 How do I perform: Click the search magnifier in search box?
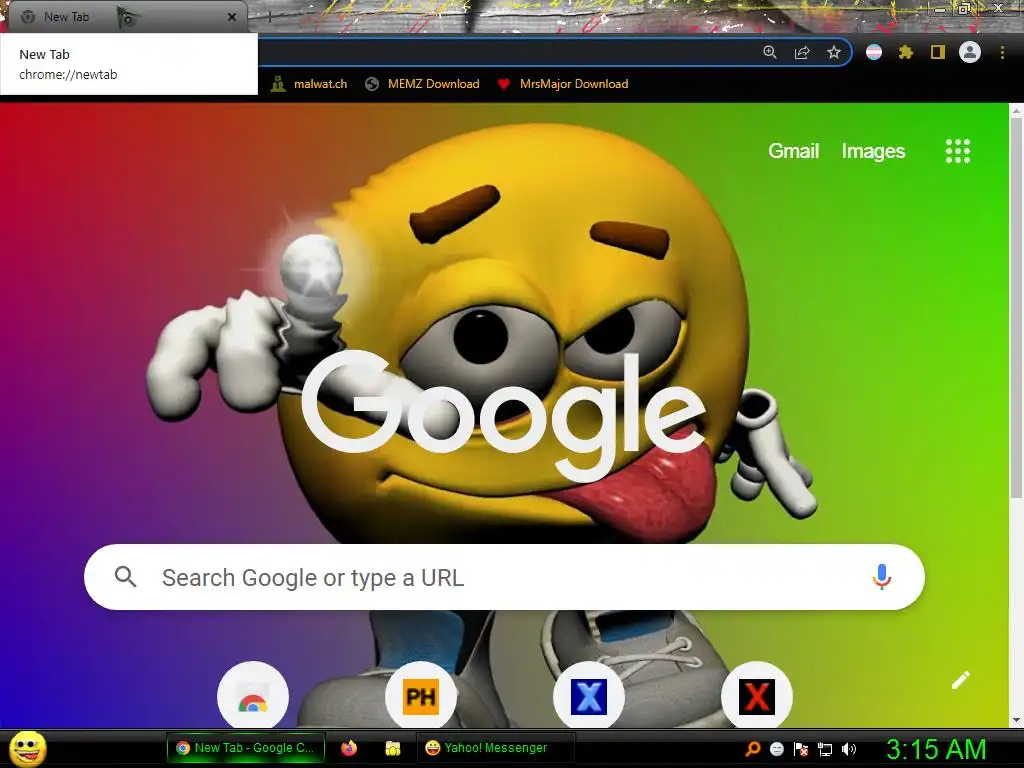[125, 577]
